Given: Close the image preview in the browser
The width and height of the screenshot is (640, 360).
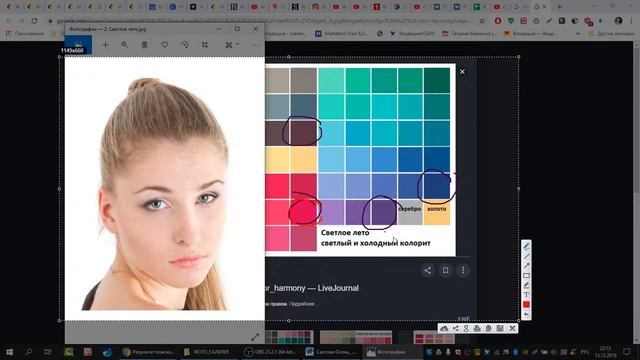Looking at the screenshot, I should [x=462, y=71].
